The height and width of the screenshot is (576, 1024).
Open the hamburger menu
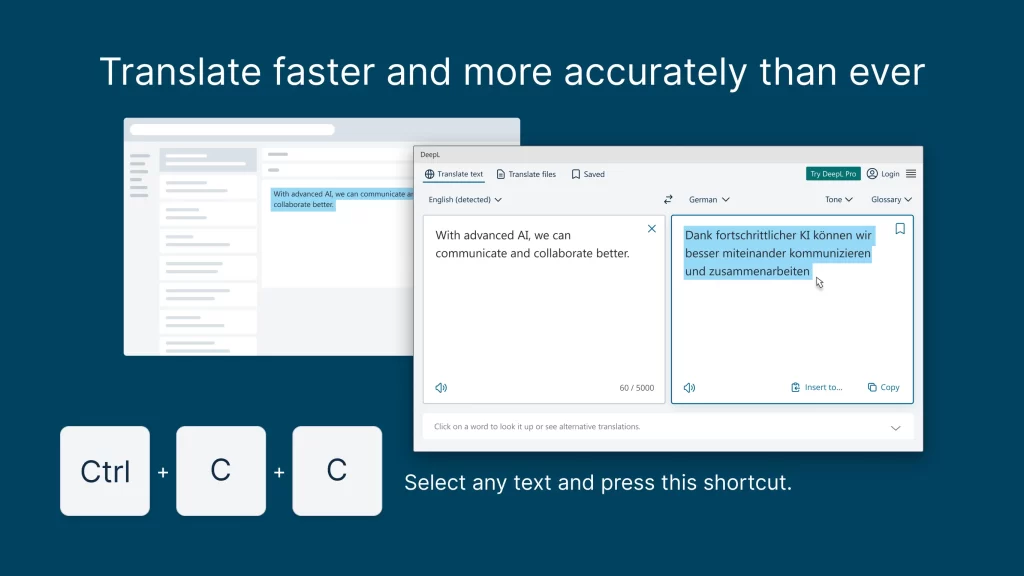pos(911,174)
